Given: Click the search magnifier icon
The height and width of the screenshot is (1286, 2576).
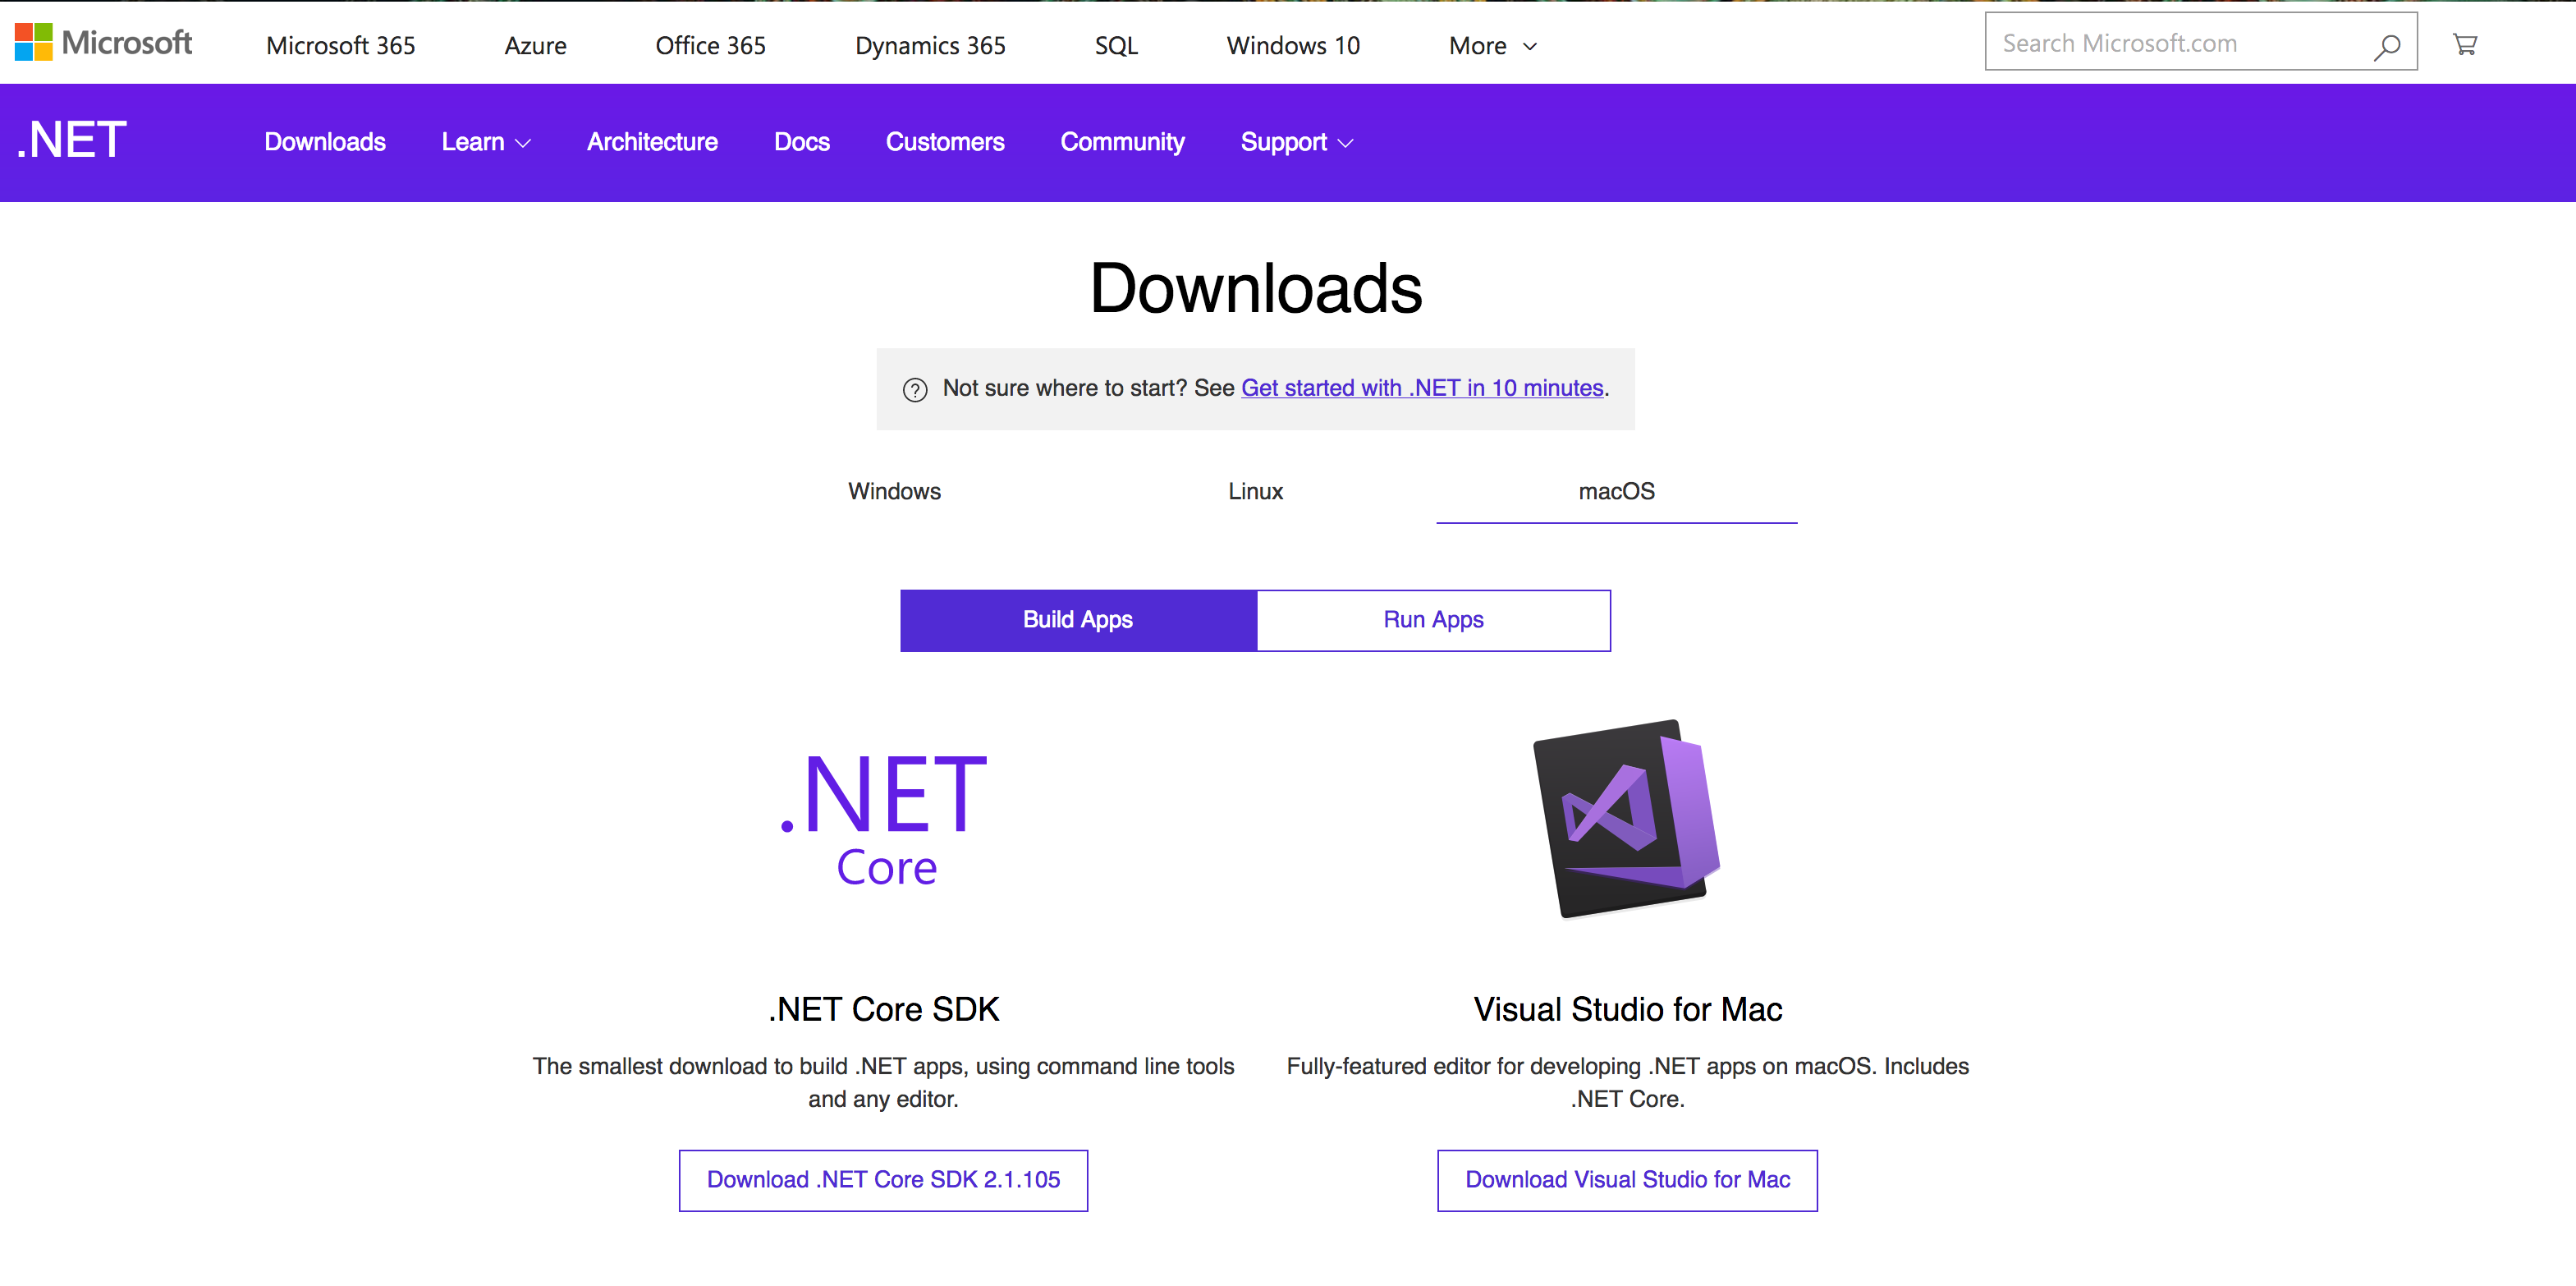Looking at the screenshot, I should pyautogui.click(x=2386, y=45).
